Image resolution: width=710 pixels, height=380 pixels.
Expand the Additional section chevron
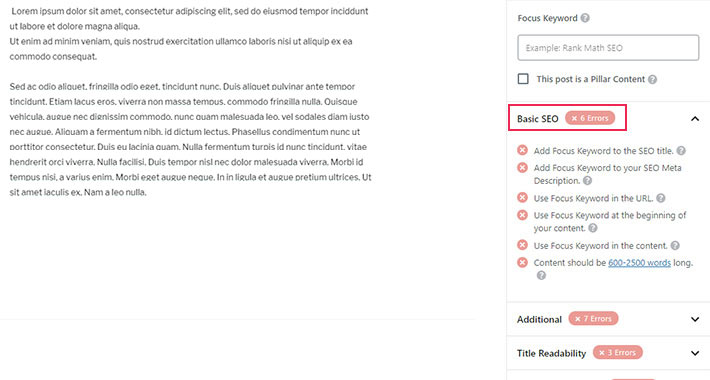click(695, 319)
